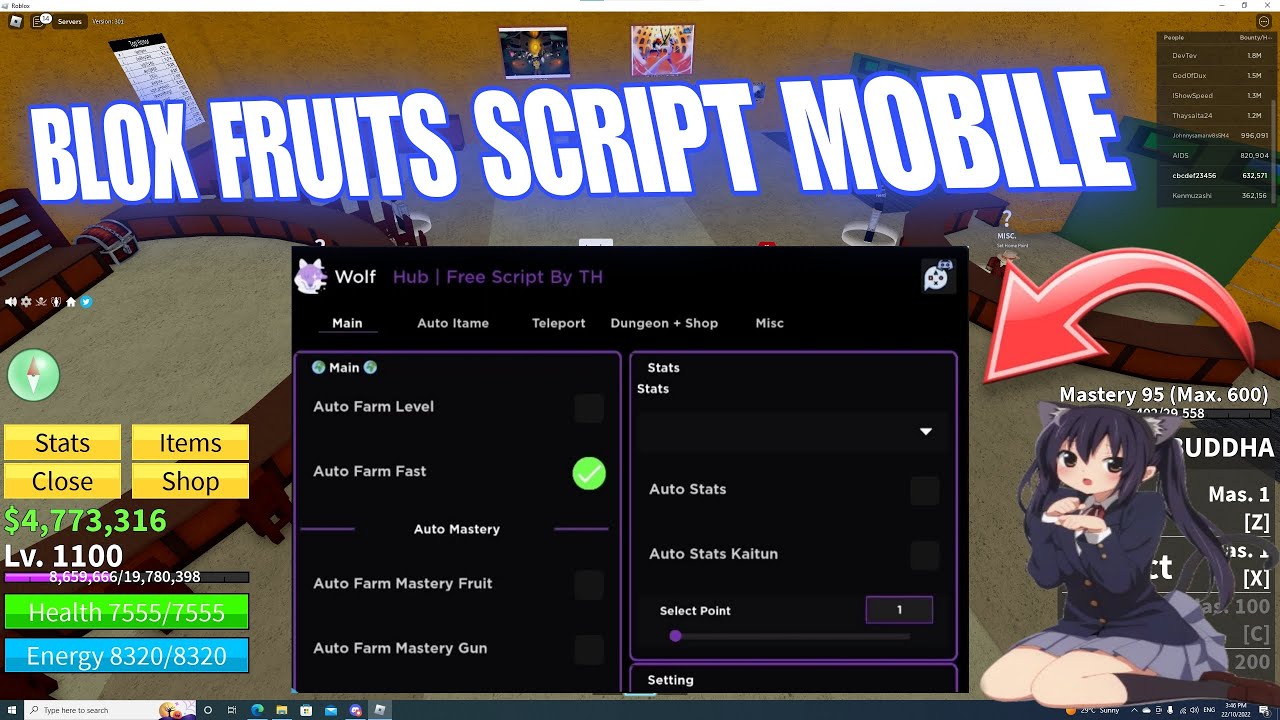Click the yellow Close button

pos(62,481)
